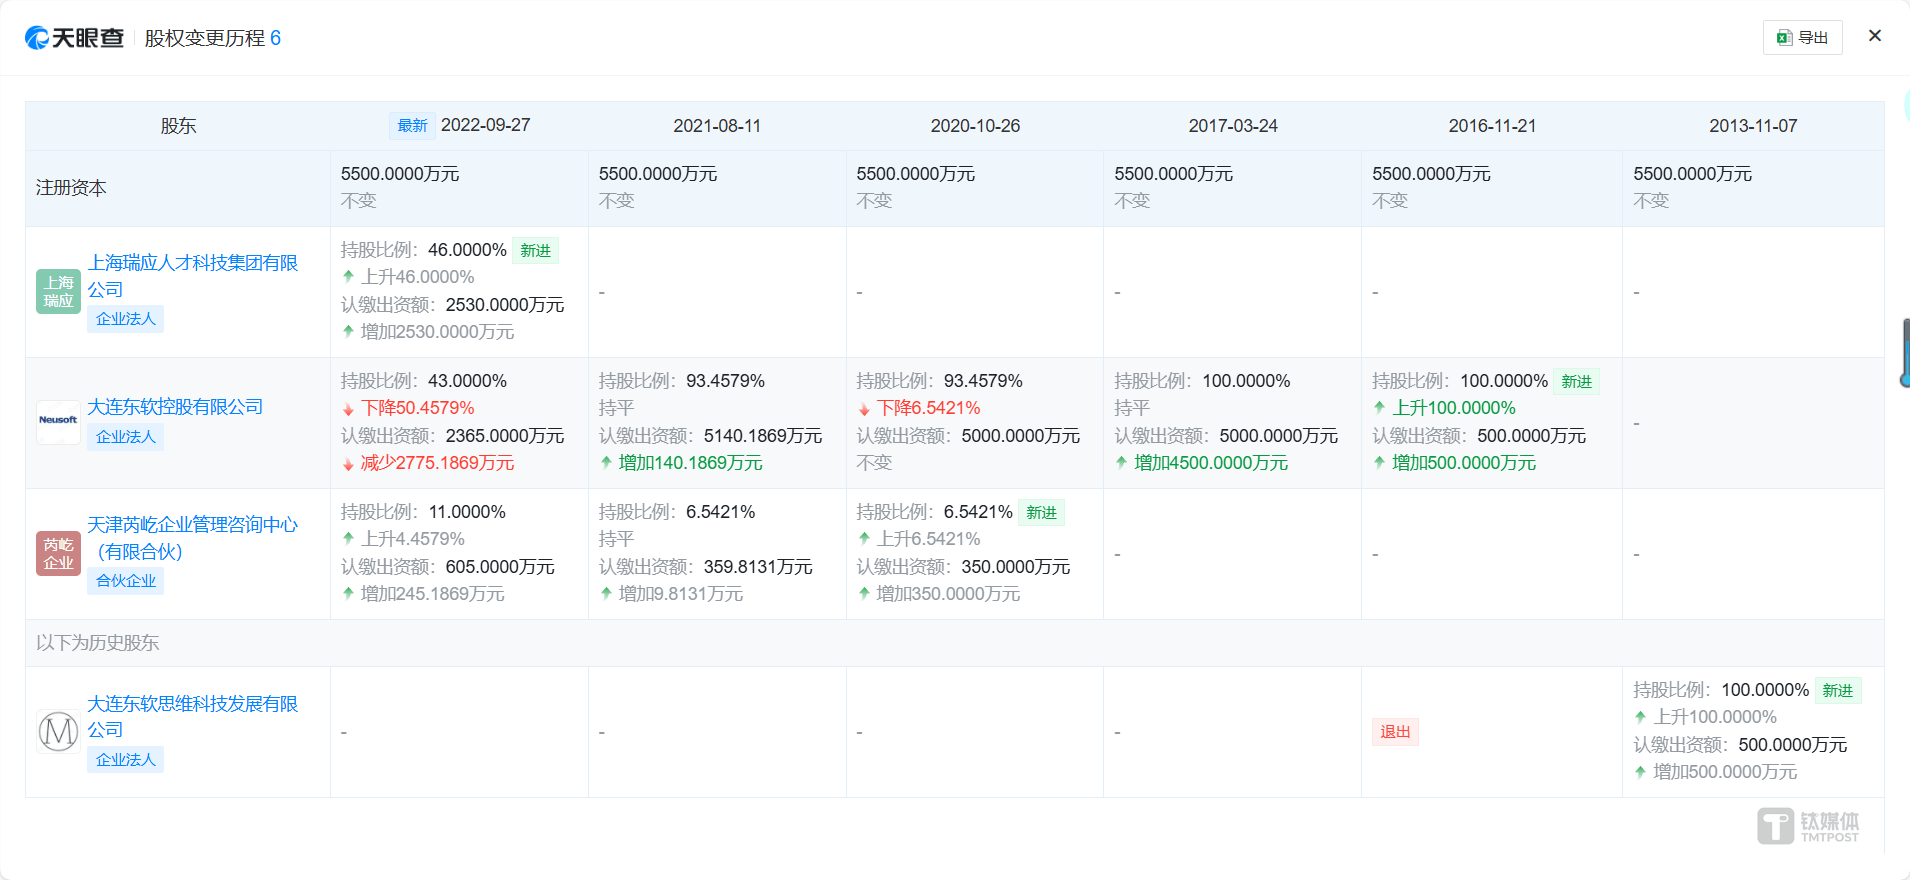
Task: Open 大连东软思维科技发展有限公司 link
Action: pyautogui.click(x=193, y=717)
